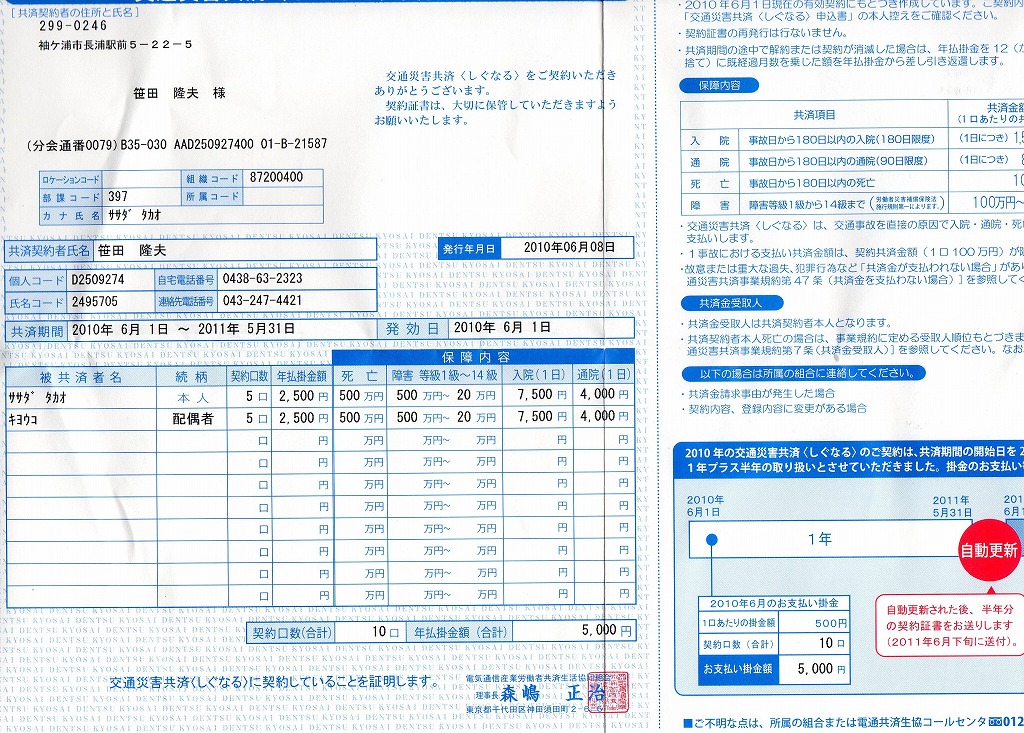The height and width of the screenshot is (733, 1024).
Task: Click the addressee name 笹田 隆夫 様
Action: coord(179,93)
